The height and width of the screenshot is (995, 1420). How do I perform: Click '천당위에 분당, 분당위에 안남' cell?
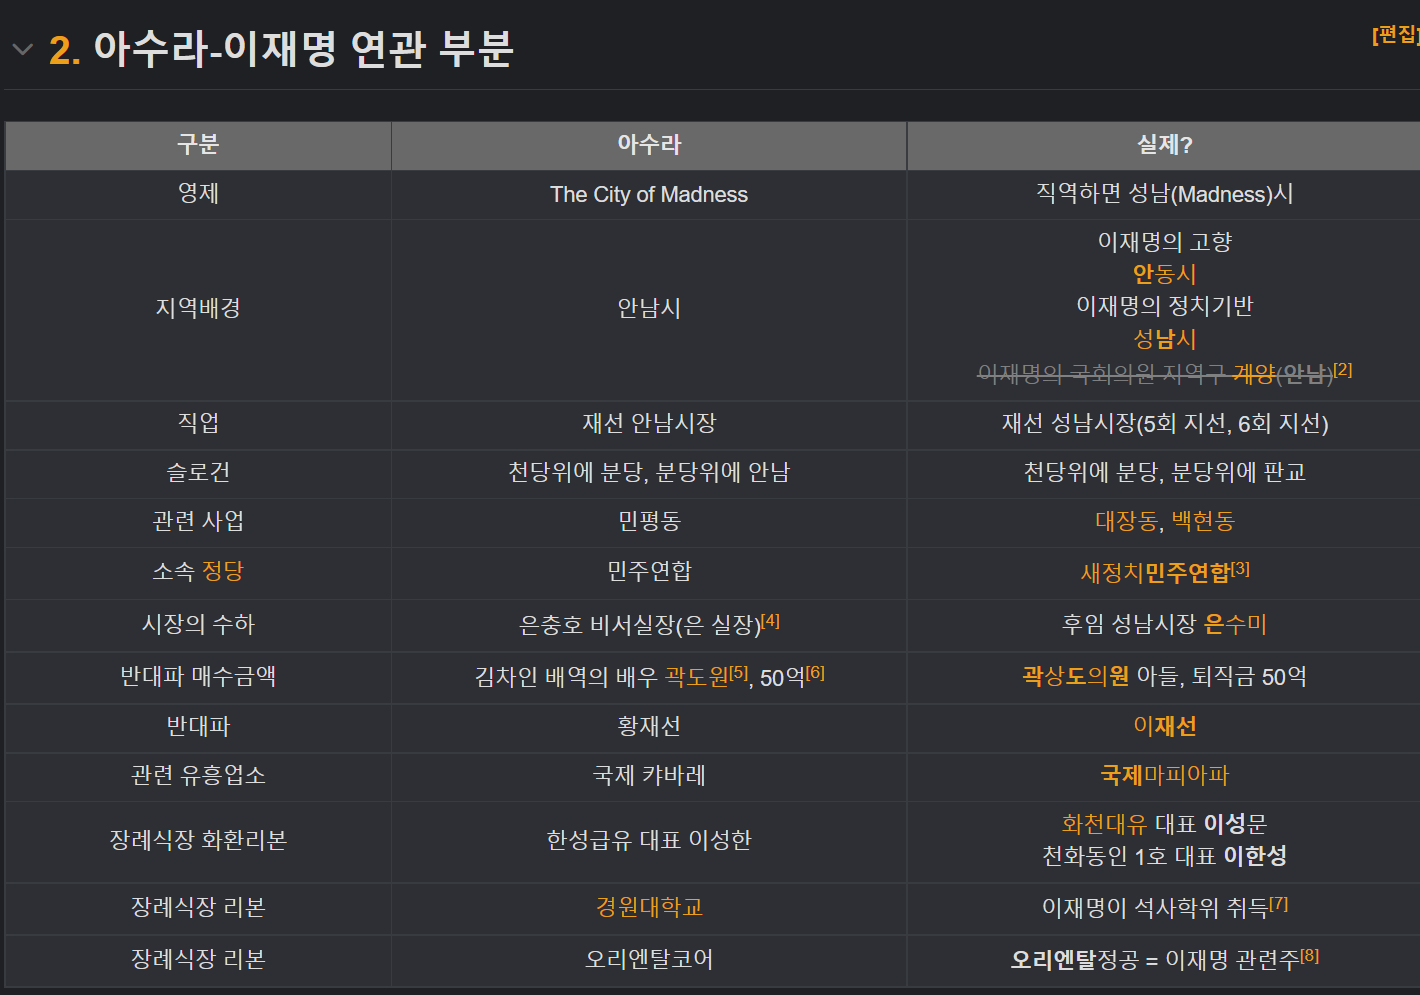(649, 472)
